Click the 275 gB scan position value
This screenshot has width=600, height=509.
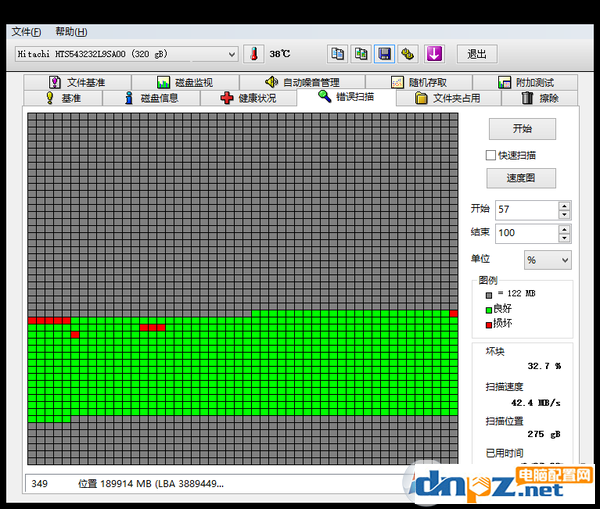544,434
